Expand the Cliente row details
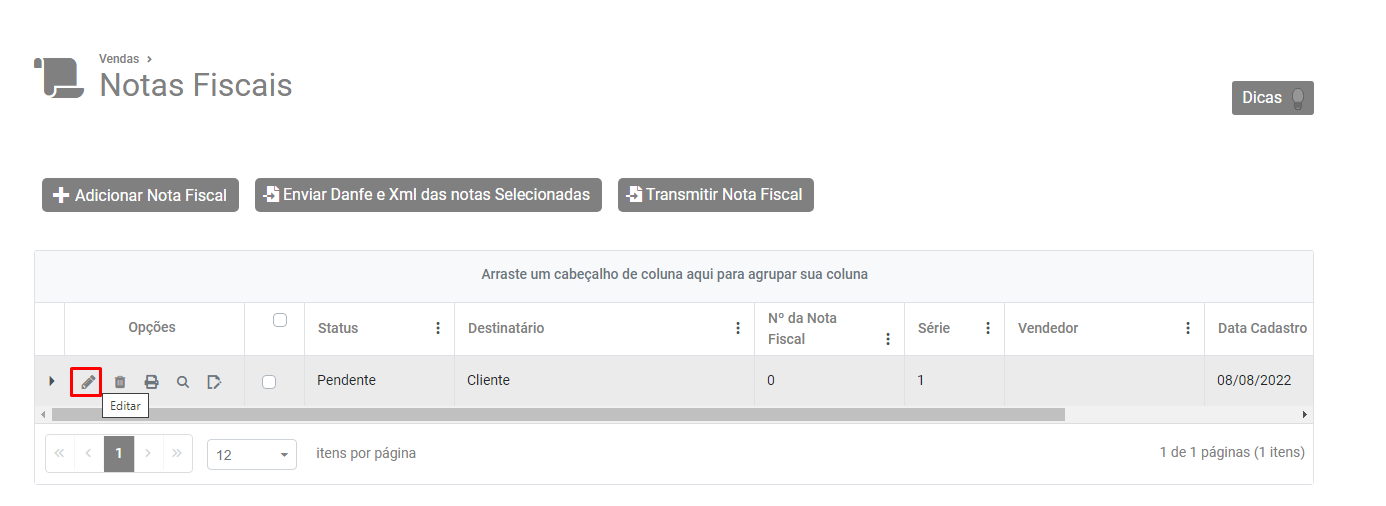Image resolution: width=1386 pixels, height=506 pixels. pyautogui.click(x=52, y=381)
